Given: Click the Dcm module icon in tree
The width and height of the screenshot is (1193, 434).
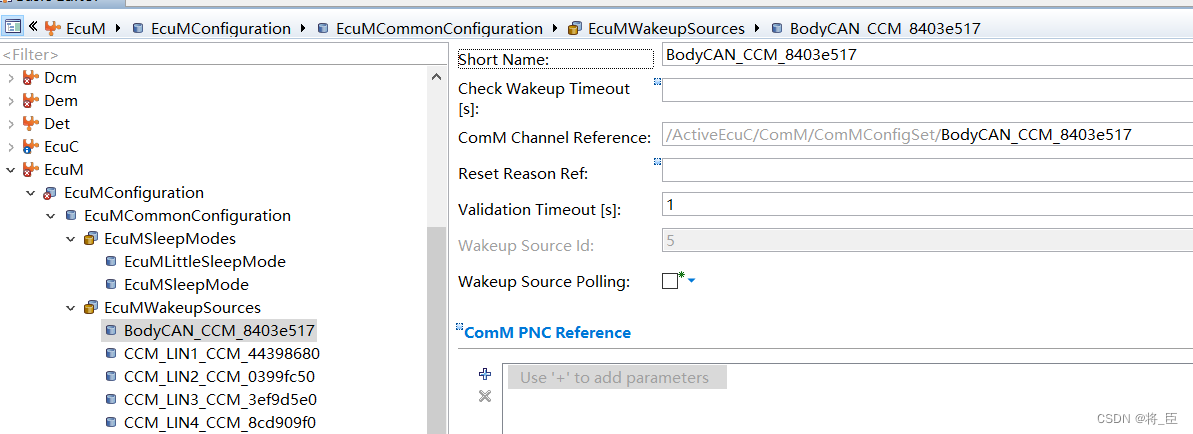Looking at the screenshot, I should coord(31,78).
